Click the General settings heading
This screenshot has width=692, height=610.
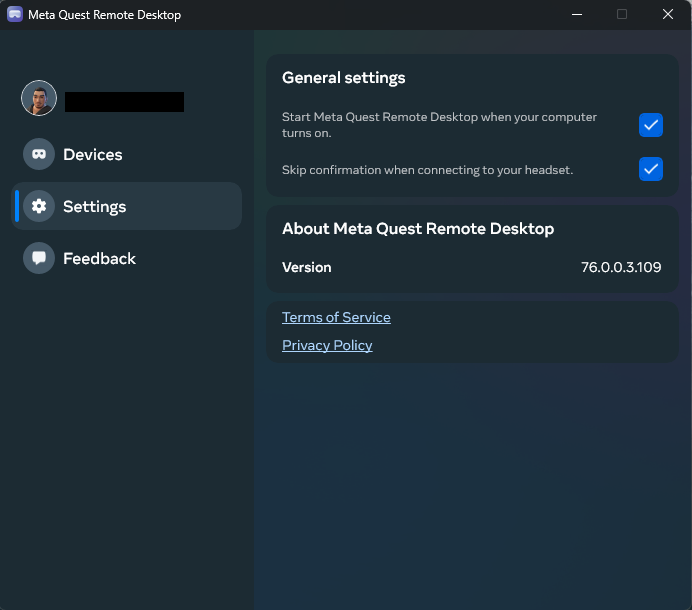tap(343, 78)
